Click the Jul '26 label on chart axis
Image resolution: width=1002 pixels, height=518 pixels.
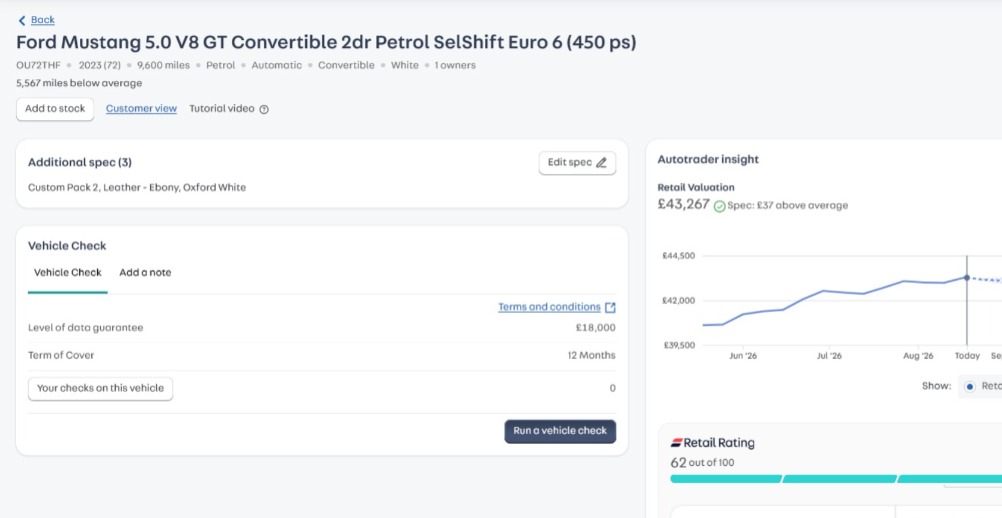[829, 356]
